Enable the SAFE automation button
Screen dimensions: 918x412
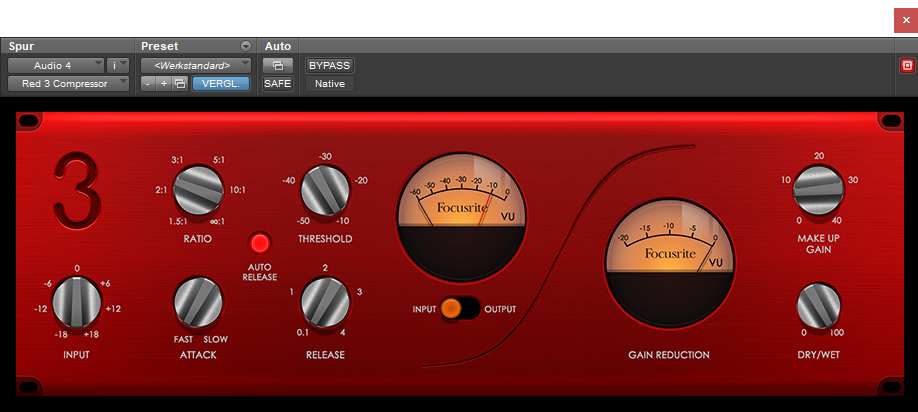[278, 84]
